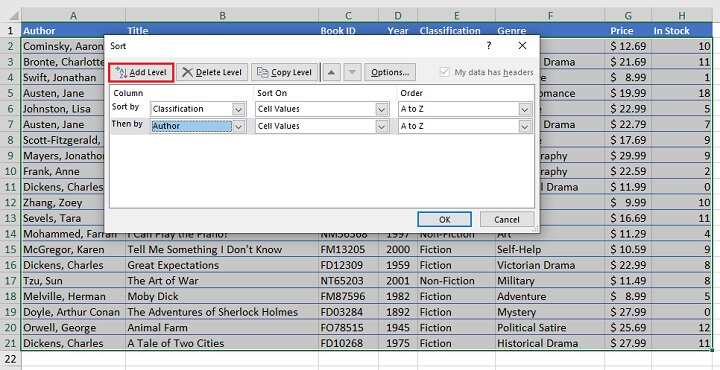The height and width of the screenshot is (370, 720).
Task: Click cell 'Great Expectations'
Action: (x=222, y=265)
